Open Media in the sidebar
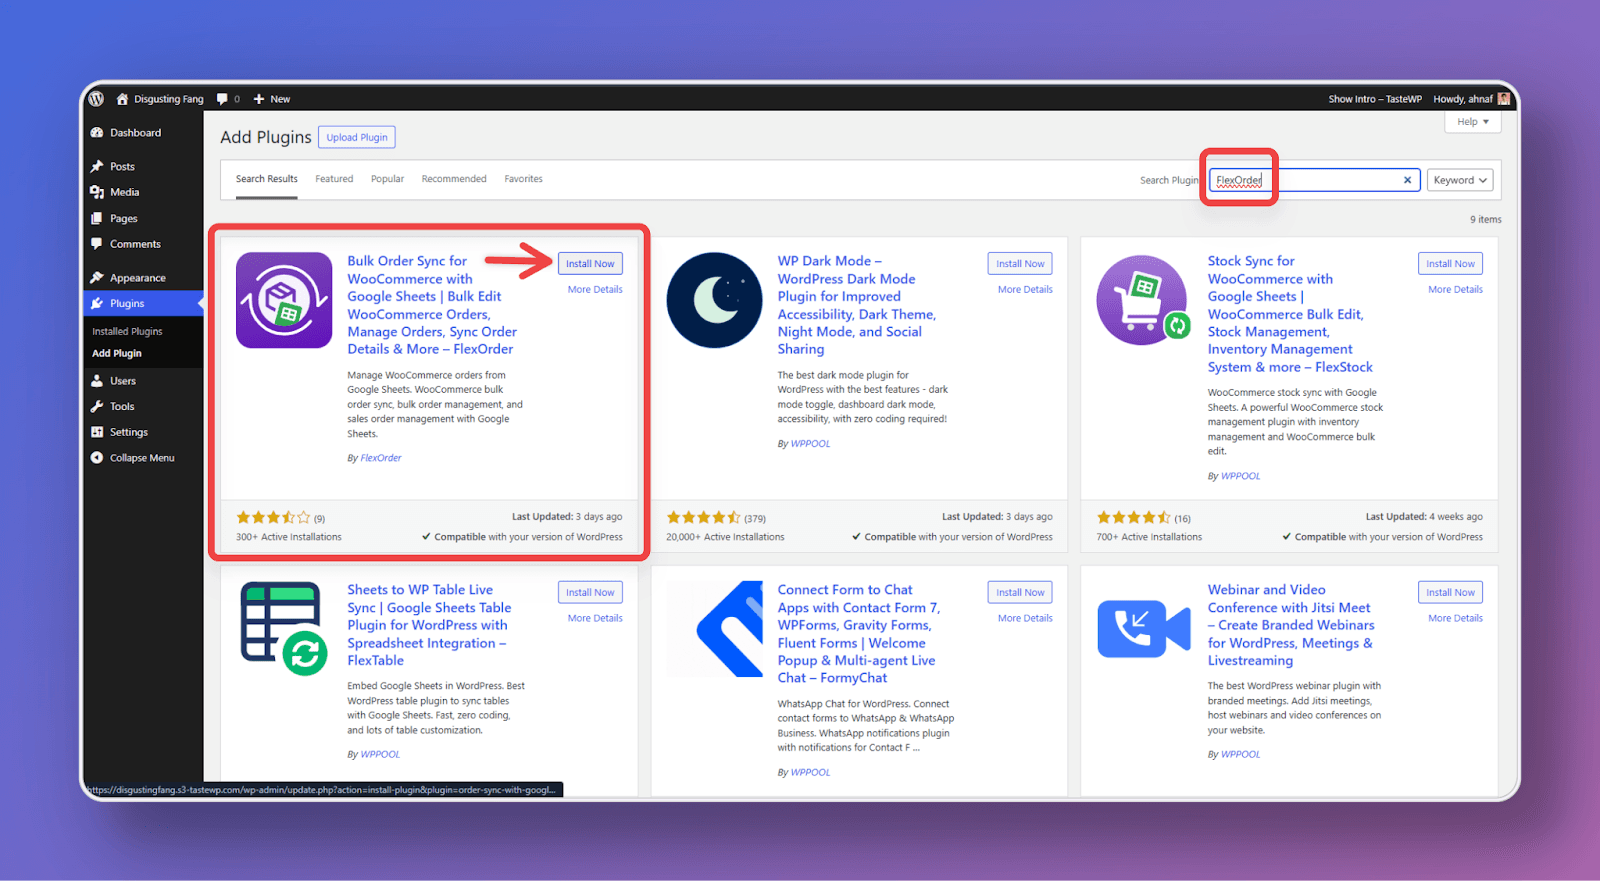 124,192
